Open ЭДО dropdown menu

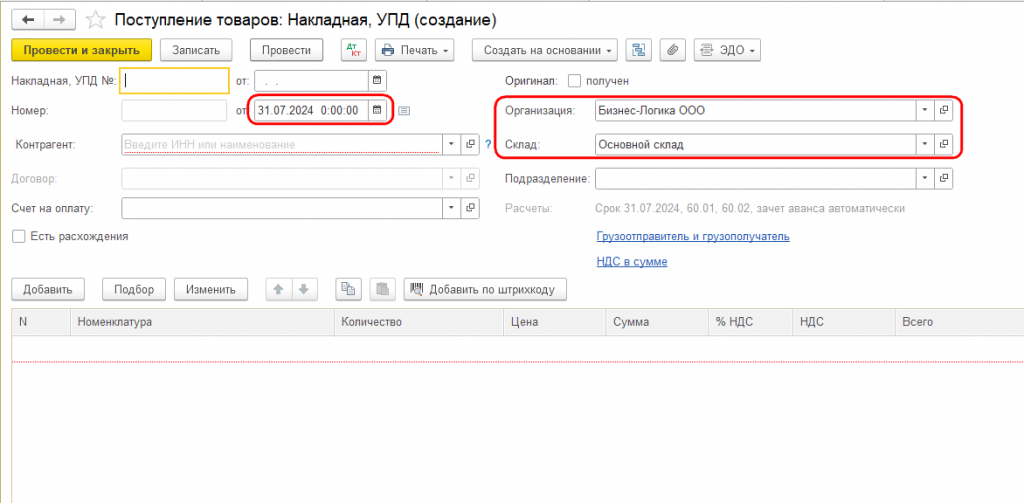(727, 50)
